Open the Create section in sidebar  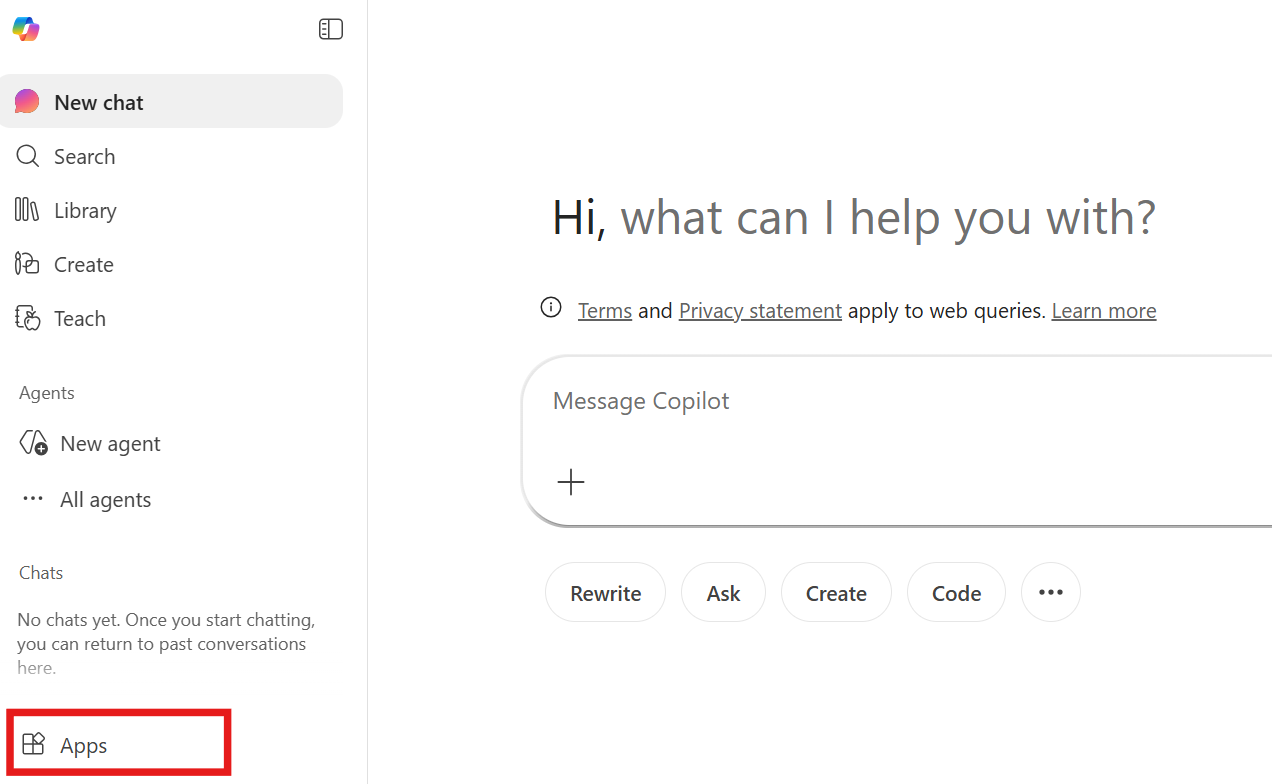point(171,264)
